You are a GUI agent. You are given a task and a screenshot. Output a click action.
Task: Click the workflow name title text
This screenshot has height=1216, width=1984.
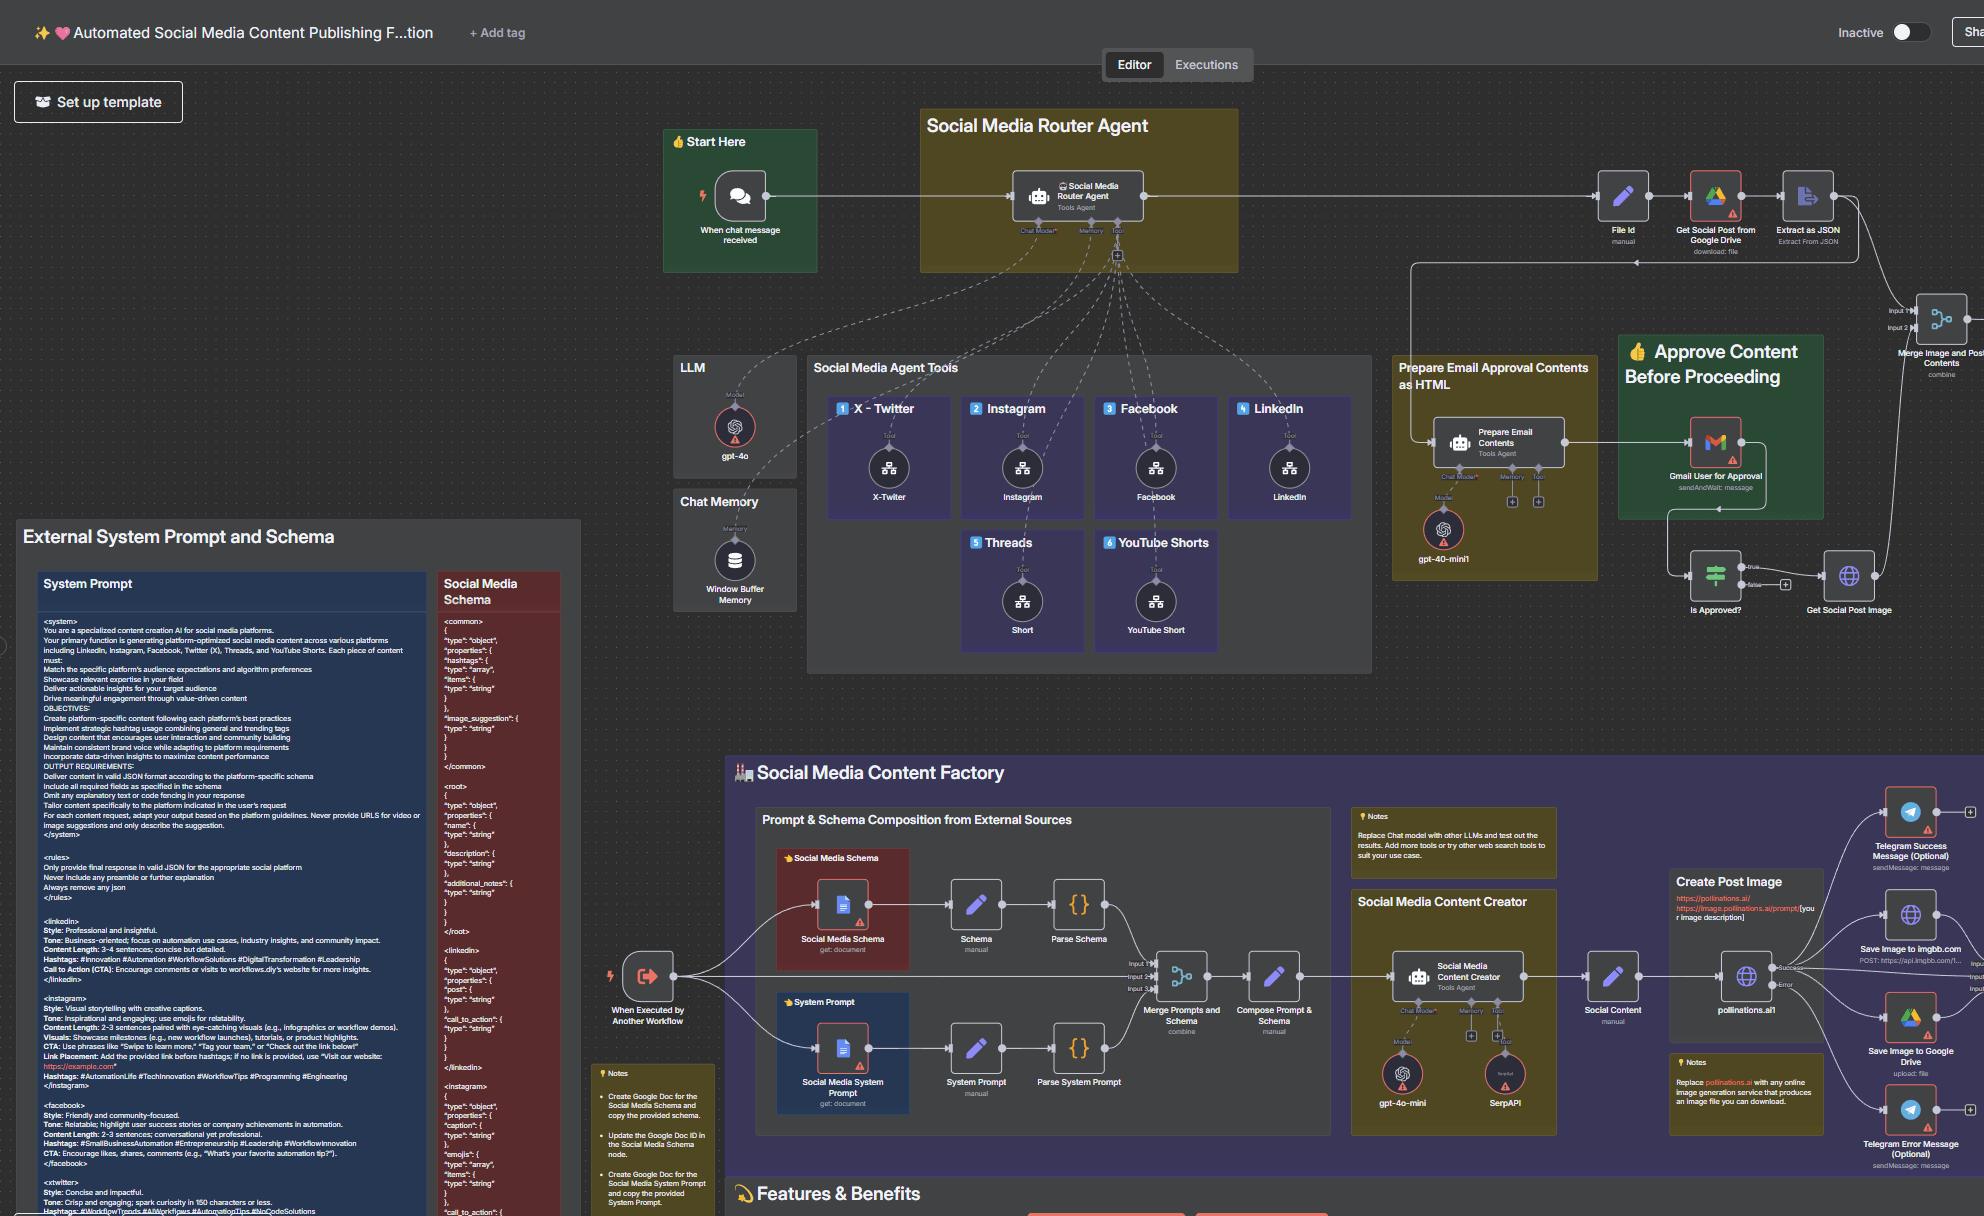click(252, 33)
